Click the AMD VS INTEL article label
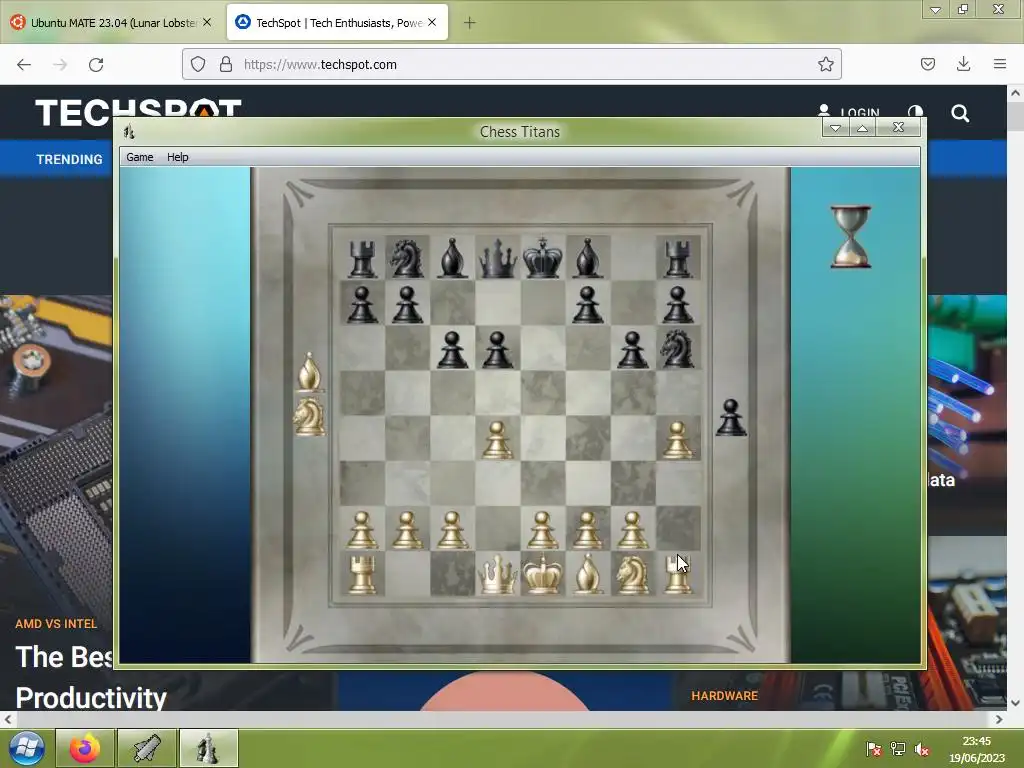The width and height of the screenshot is (1024, 768). click(56, 624)
